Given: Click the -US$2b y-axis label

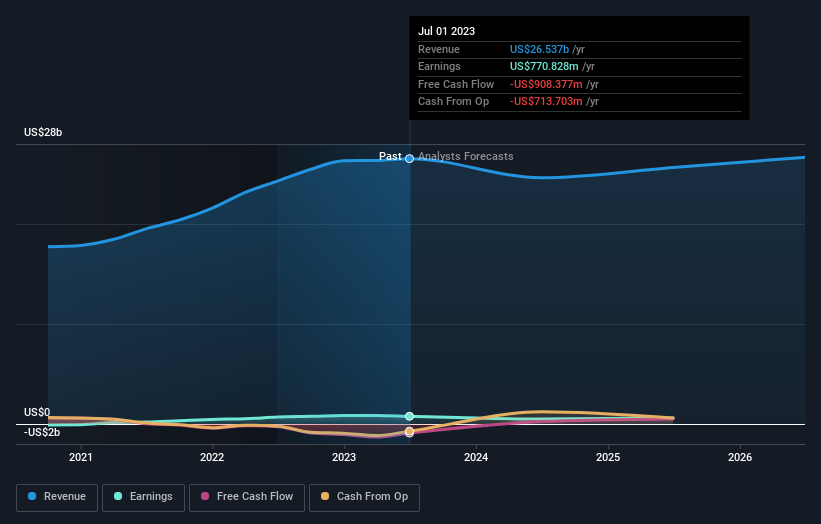Looking at the screenshot, I should [x=42, y=432].
